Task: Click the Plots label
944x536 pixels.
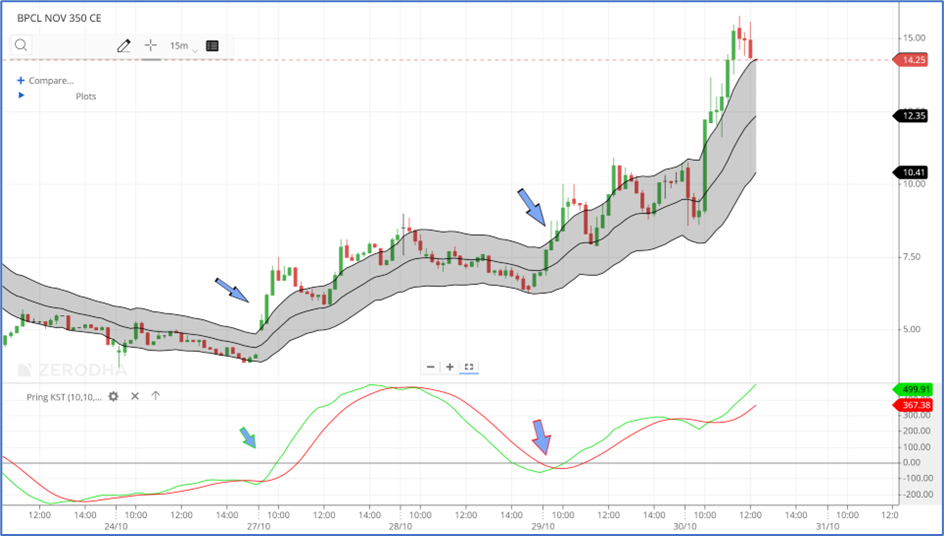Action: pos(86,96)
